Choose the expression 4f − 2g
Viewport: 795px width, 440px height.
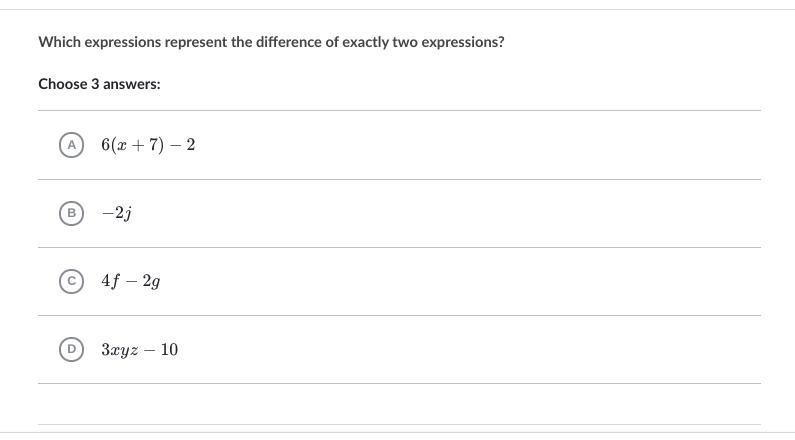click(x=131, y=281)
